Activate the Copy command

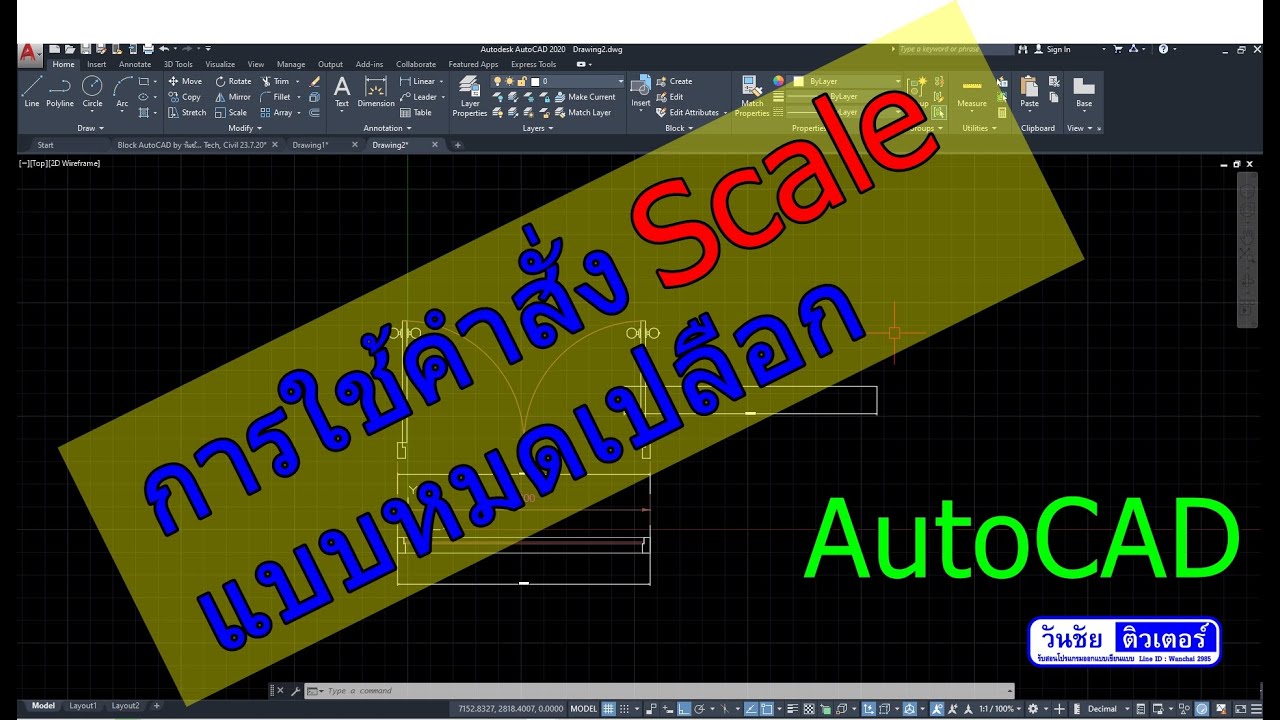(184, 97)
